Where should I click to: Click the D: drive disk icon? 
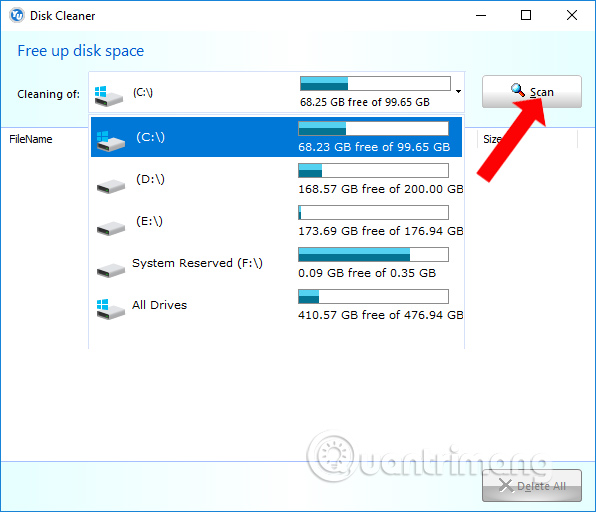[x=111, y=186]
